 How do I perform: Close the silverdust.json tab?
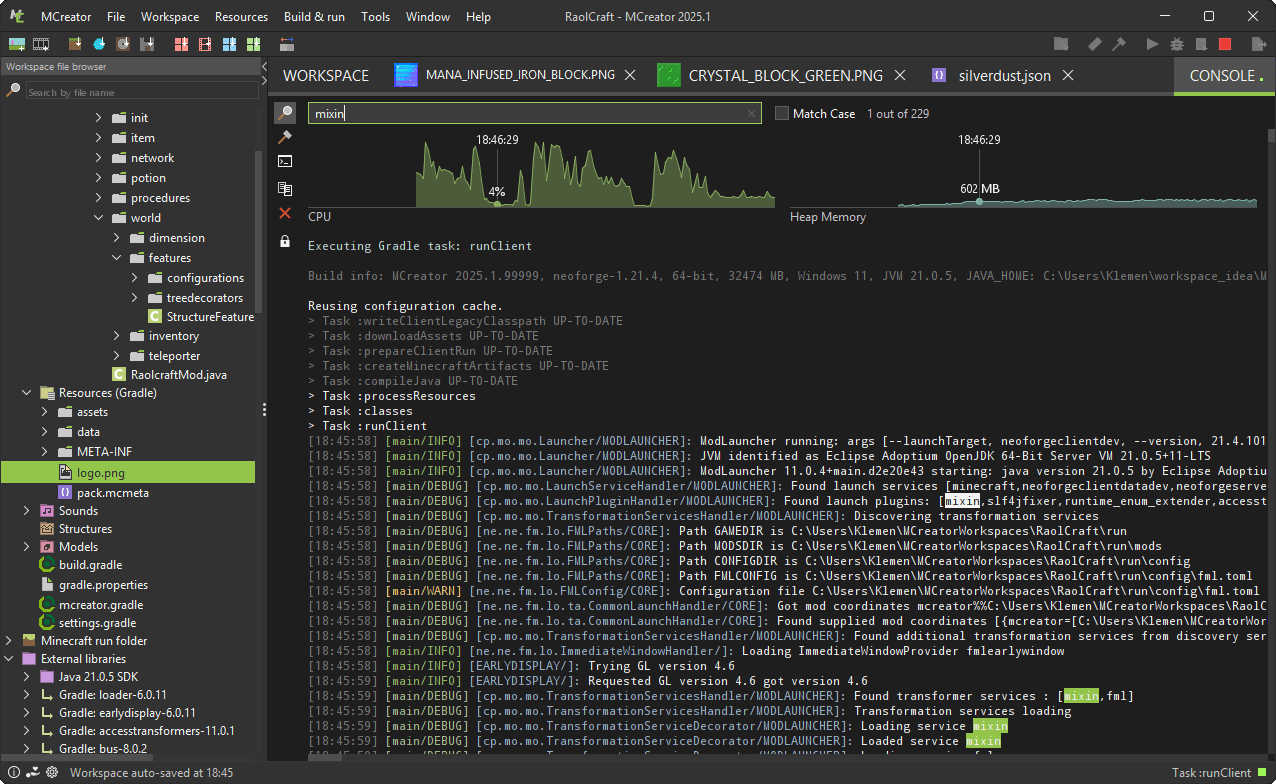[x=1068, y=75]
